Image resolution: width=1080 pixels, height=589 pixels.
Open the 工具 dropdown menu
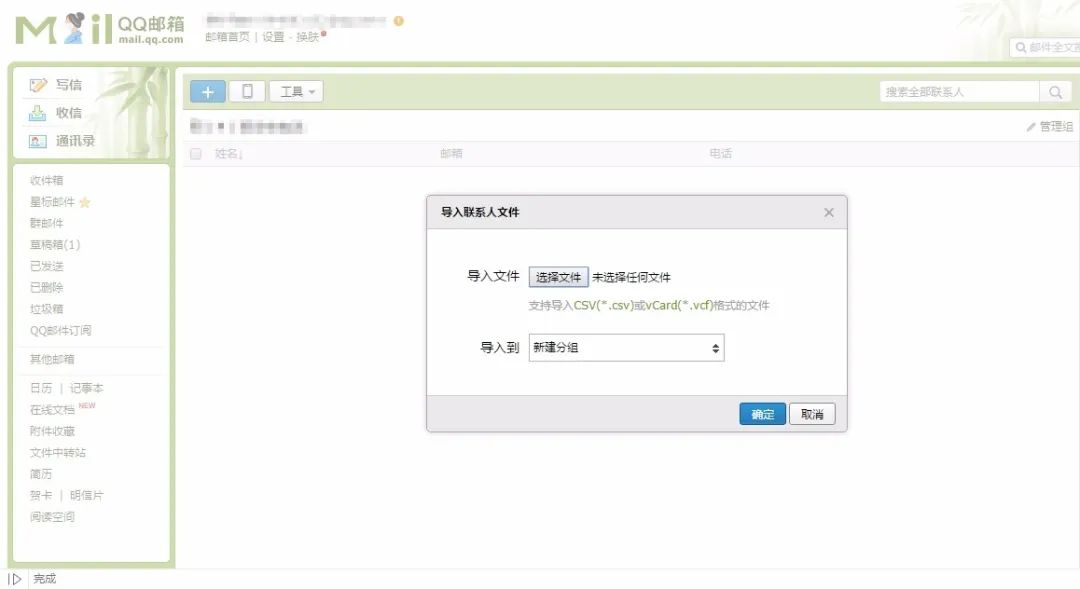tap(295, 91)
